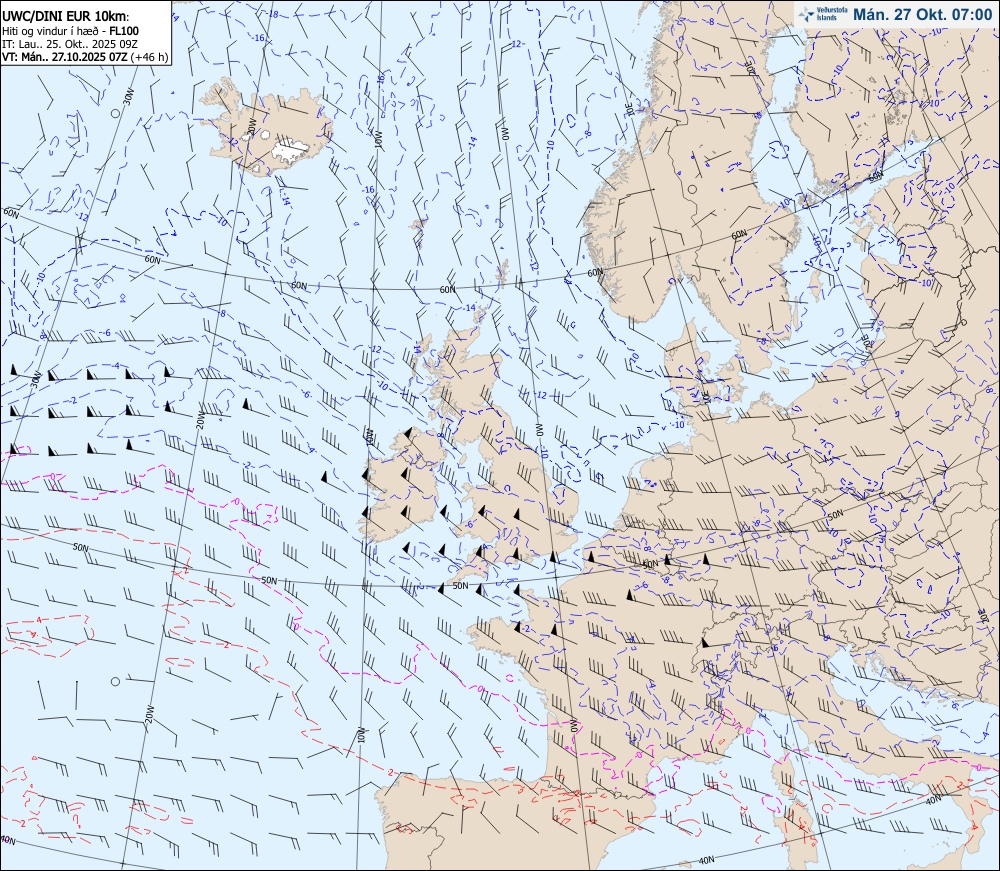The image size is (1000, 871).
Task: Click 'Hiti og vindur í hæð - FL100' subtitle
Action: coord(70,31)
